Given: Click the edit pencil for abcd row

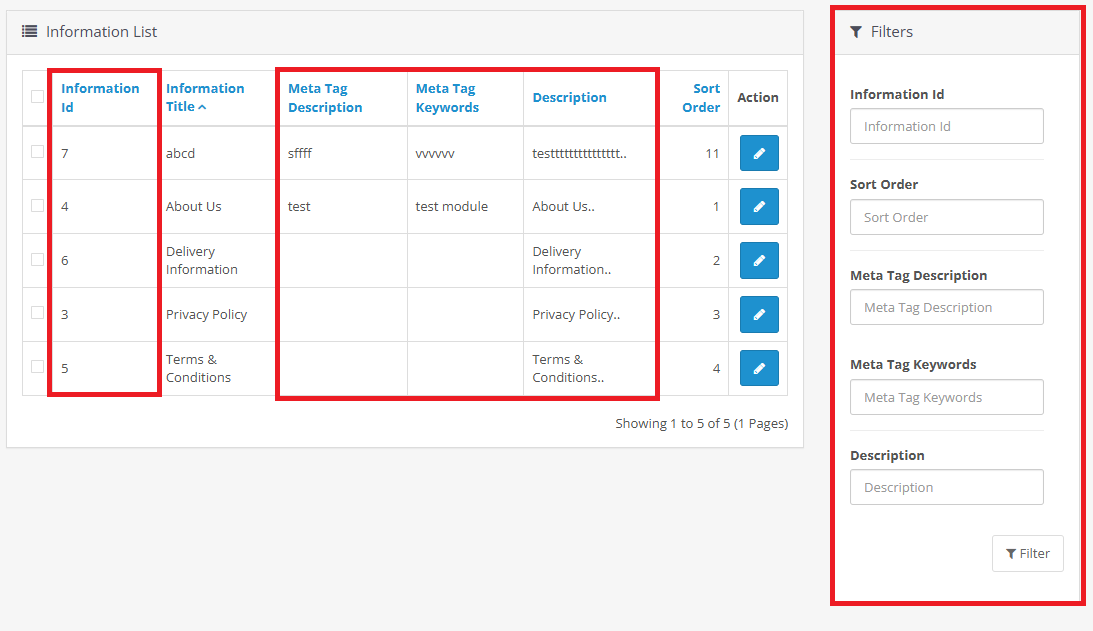Looking at the screenshot, I should tap(759, 153).
